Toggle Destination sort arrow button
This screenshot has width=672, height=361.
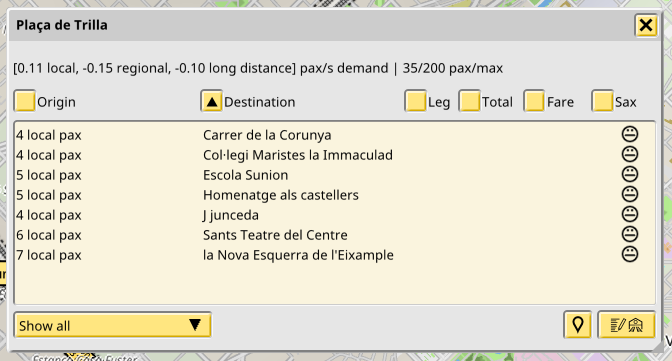tap(211, 101)
